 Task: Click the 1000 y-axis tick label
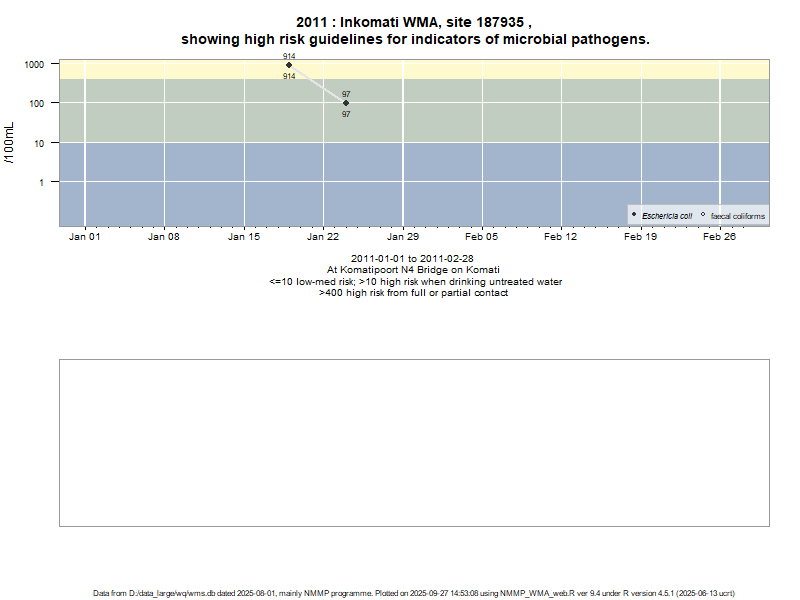[33, 64]
